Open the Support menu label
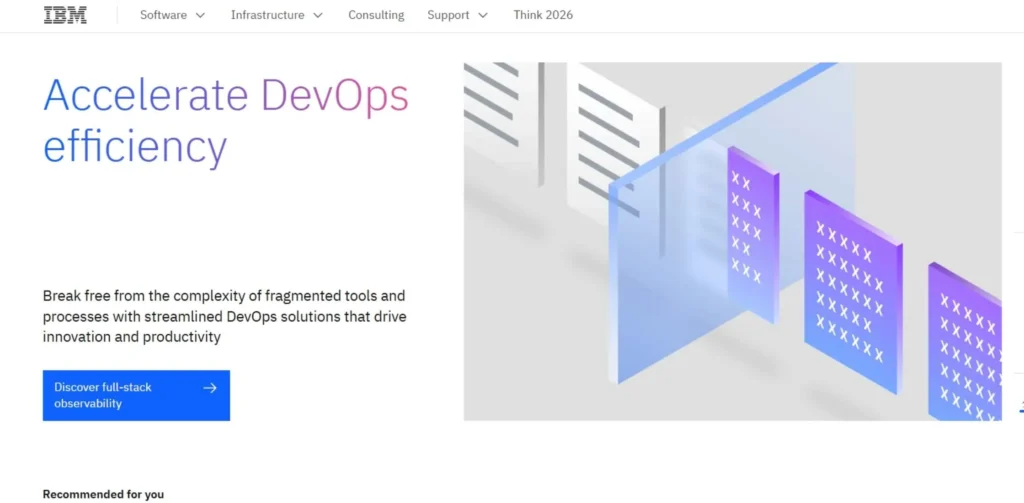Image resolution: width=1024 pixels, height=503 pixels. (448, 15)
